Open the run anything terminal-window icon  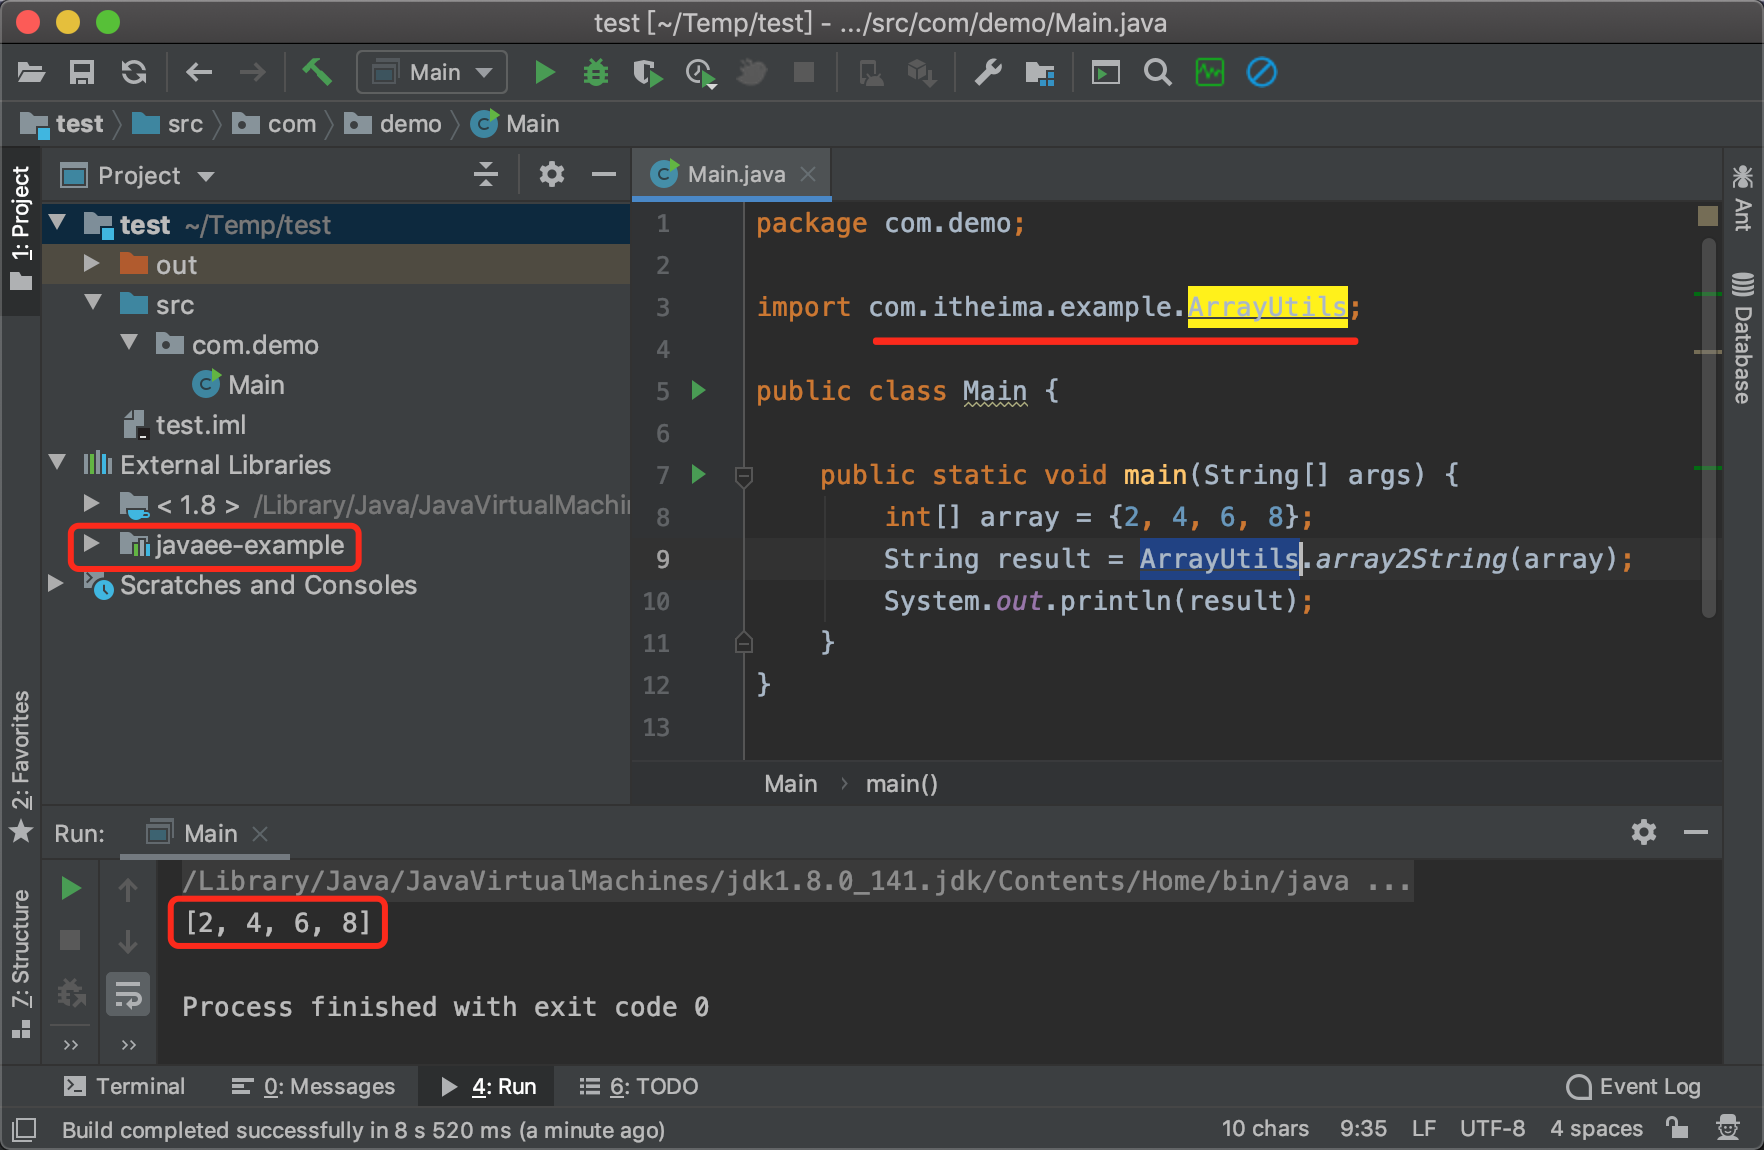1105,72
